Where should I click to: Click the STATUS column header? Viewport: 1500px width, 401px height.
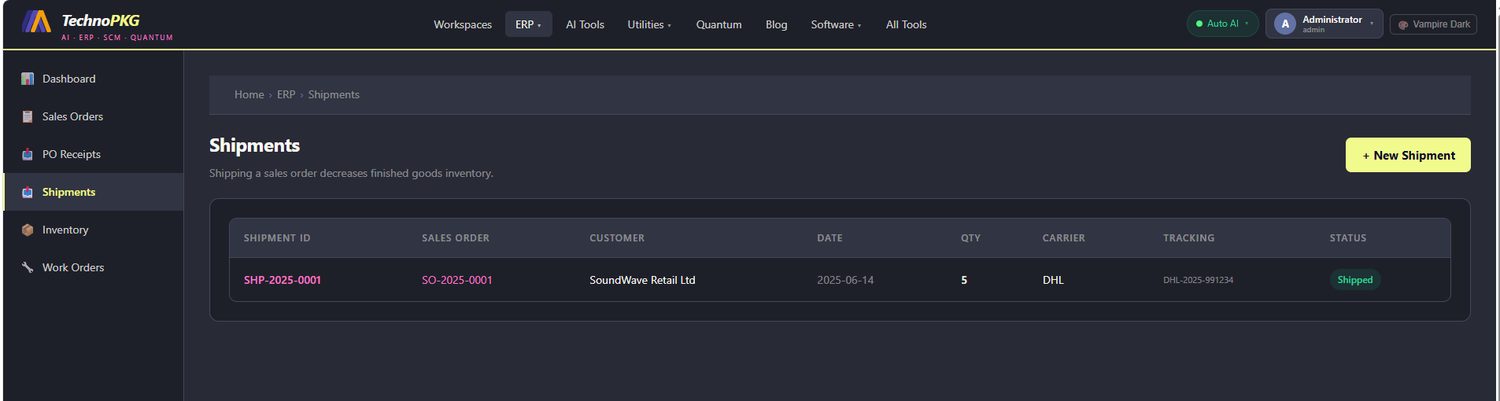1348,238
